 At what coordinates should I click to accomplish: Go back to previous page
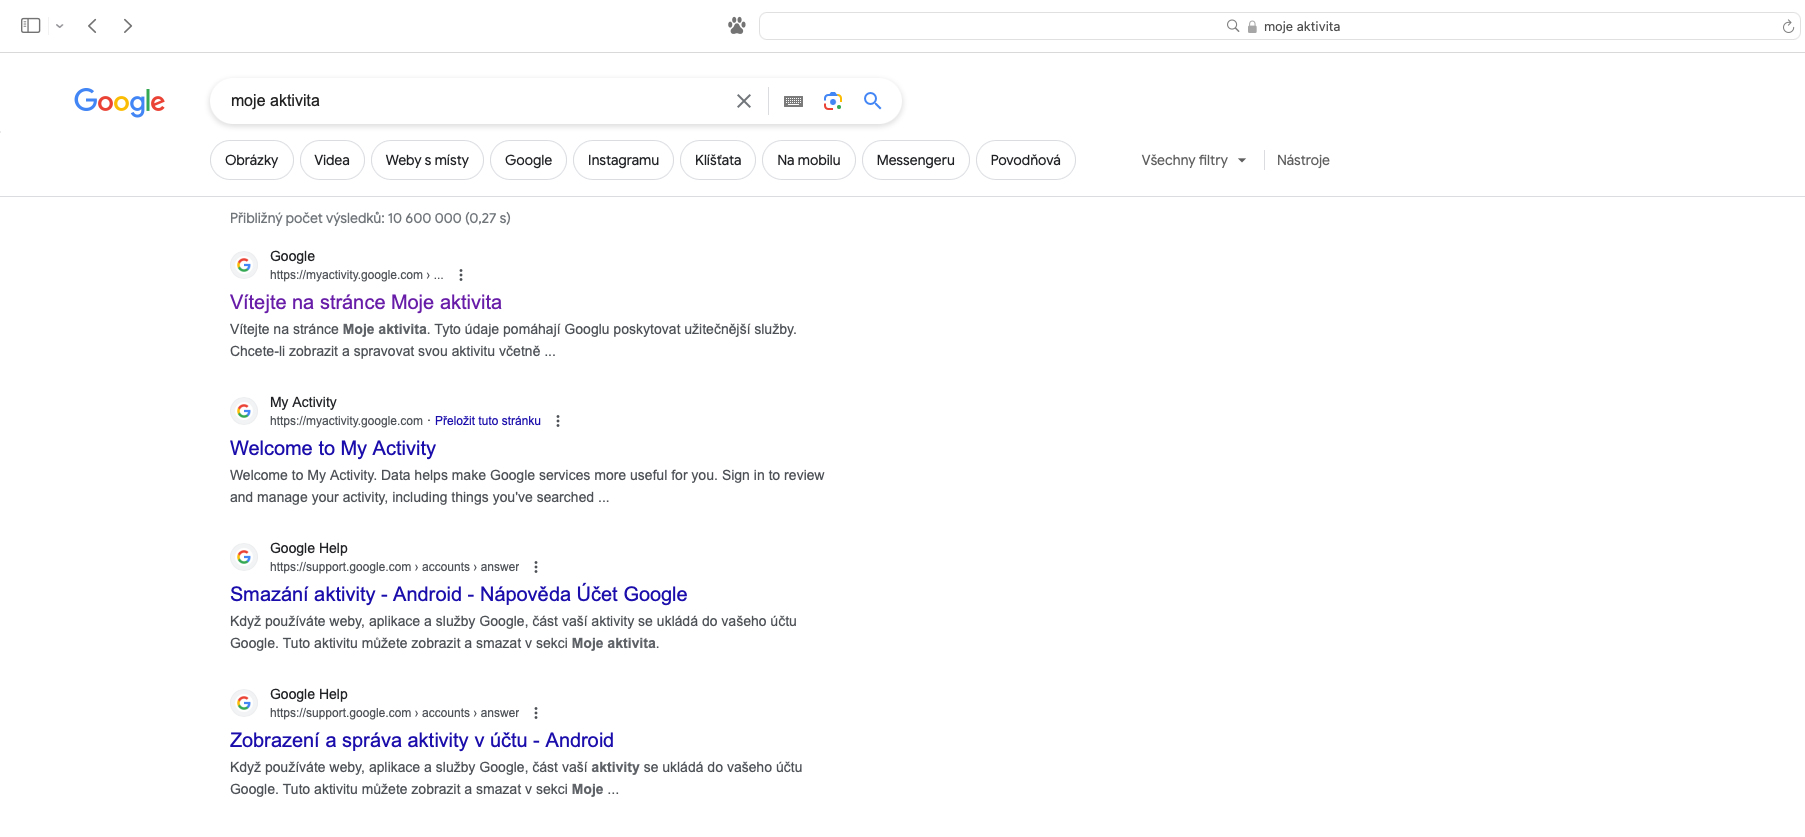tap(92, 26)
